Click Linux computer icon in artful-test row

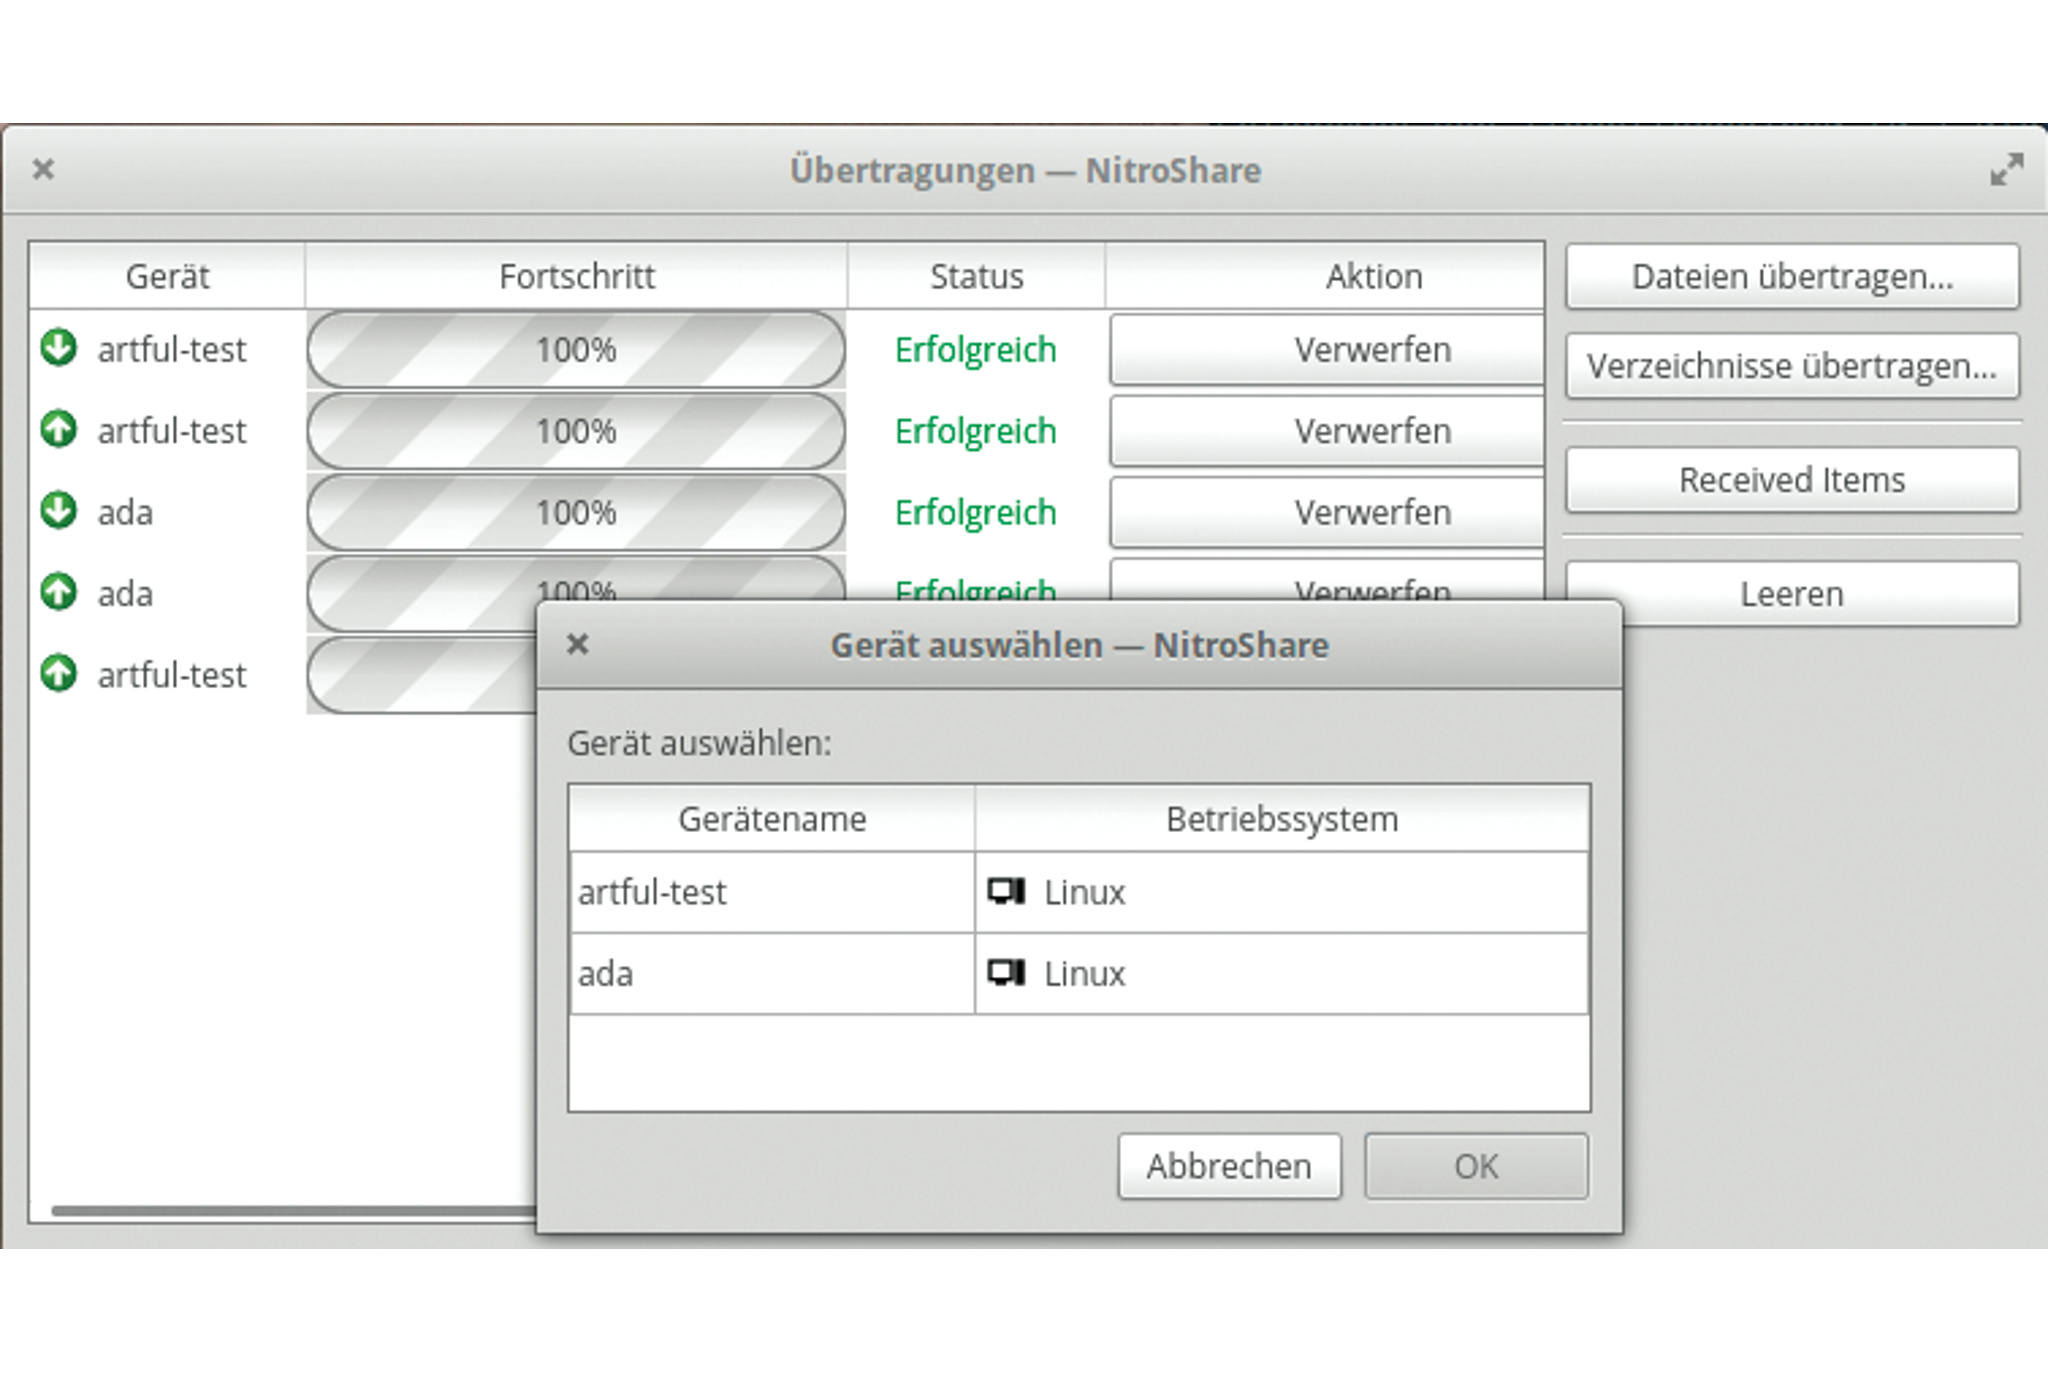[1006, 891]
